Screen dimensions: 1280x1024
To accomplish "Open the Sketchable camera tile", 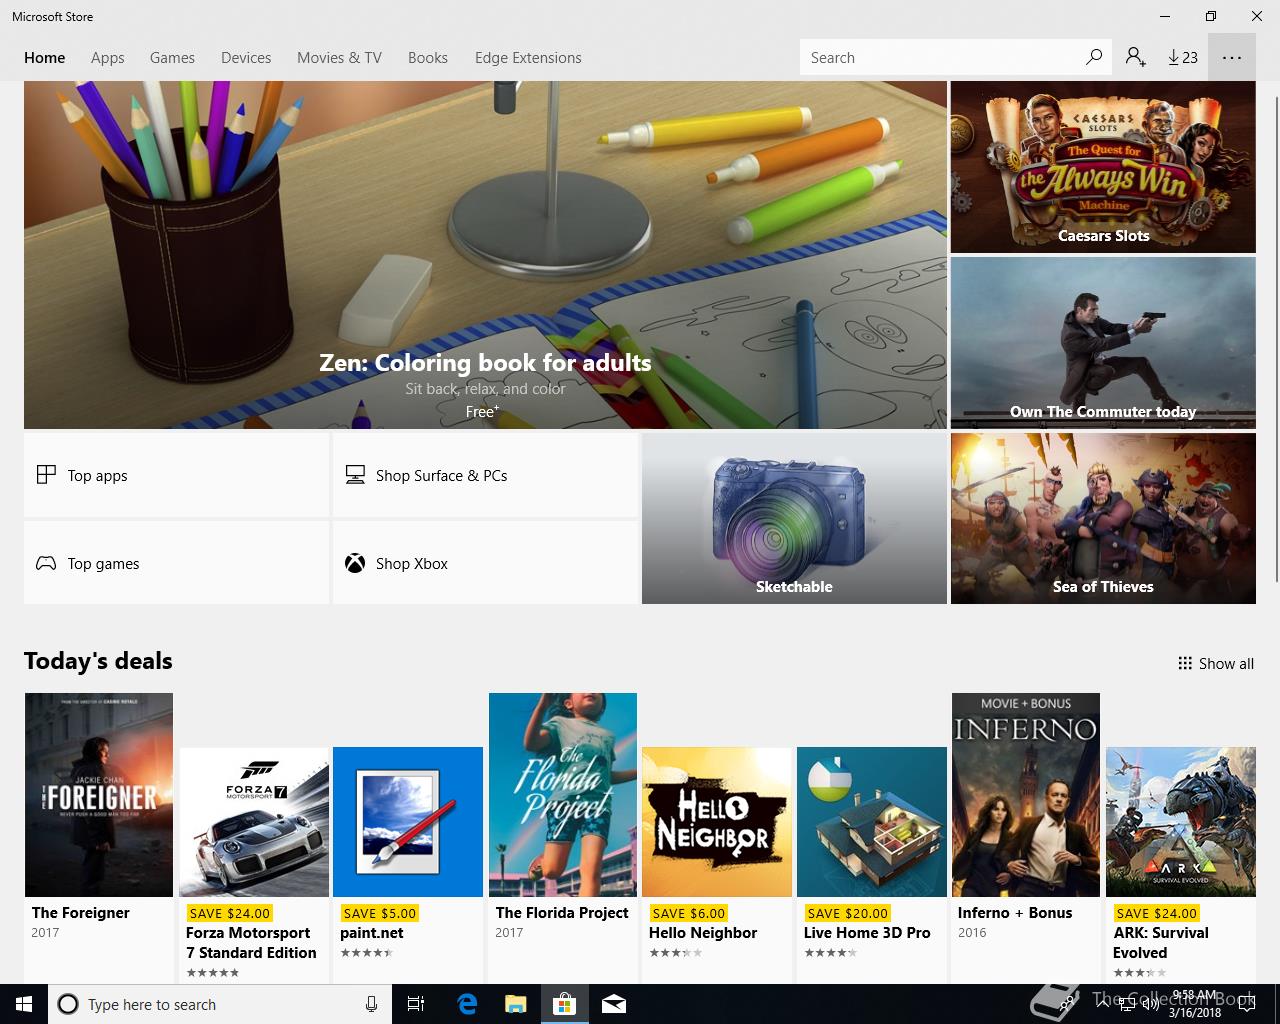I will pyautogui.click(x=794, y=518).
